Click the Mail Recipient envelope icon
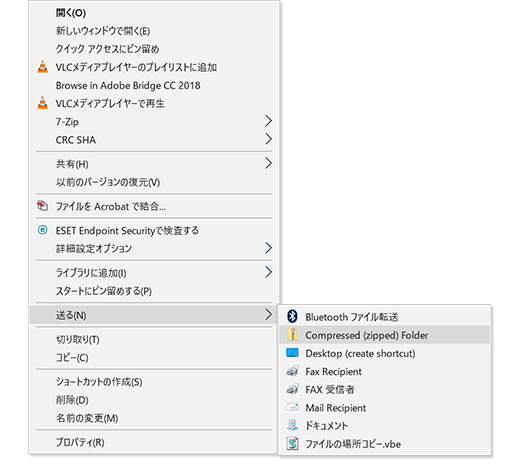The height and width of the screenshot is (465, 518). (292, 407)
